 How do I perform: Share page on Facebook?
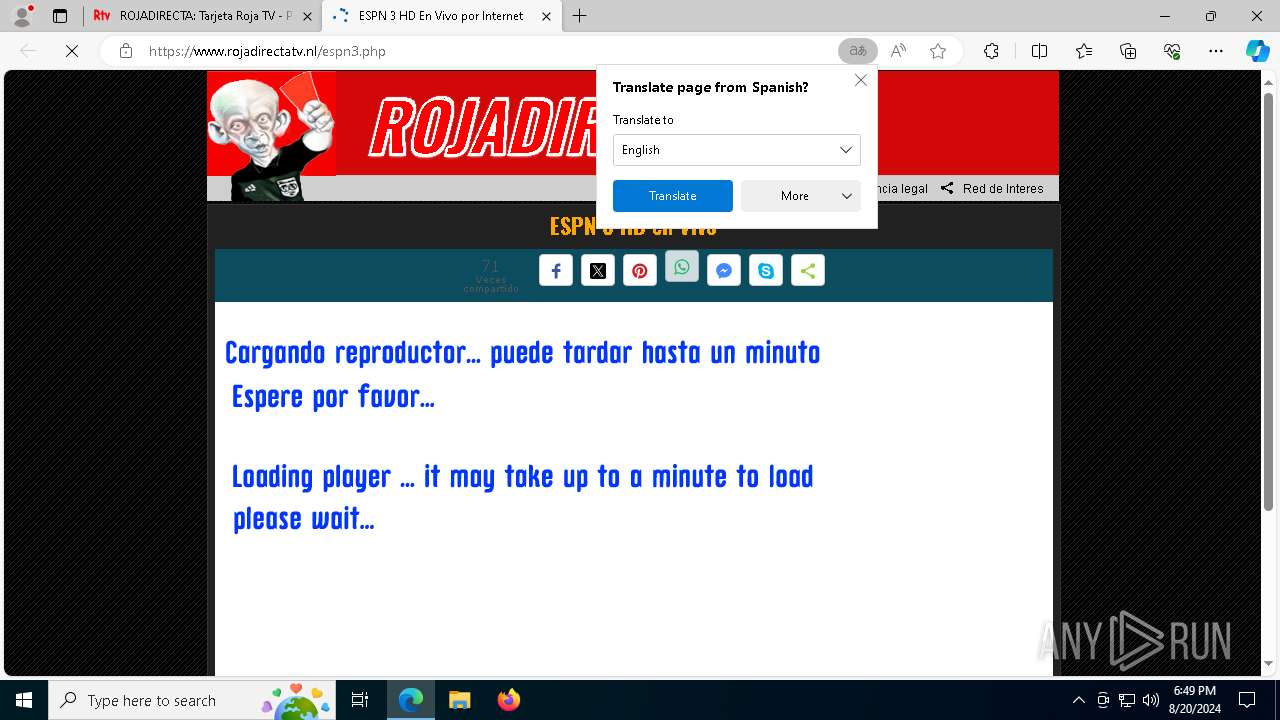556,271
